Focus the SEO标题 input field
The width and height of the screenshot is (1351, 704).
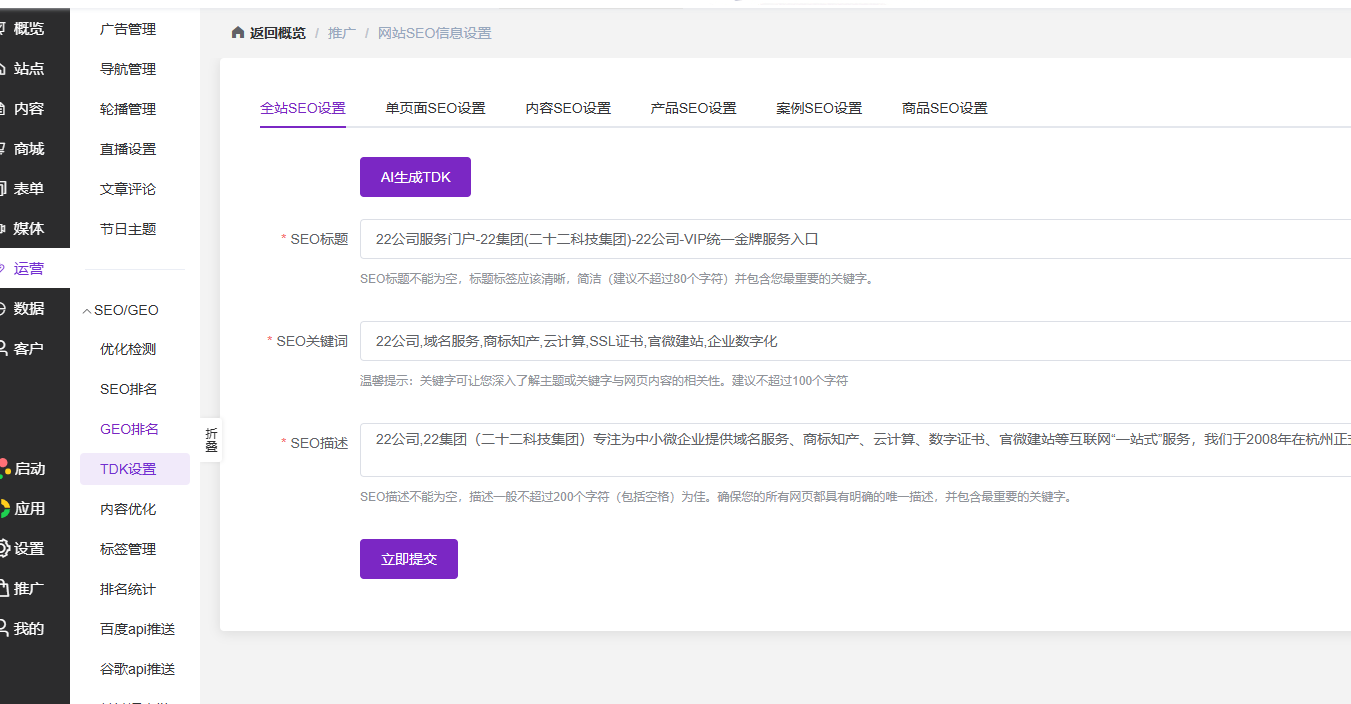point(855,239)
